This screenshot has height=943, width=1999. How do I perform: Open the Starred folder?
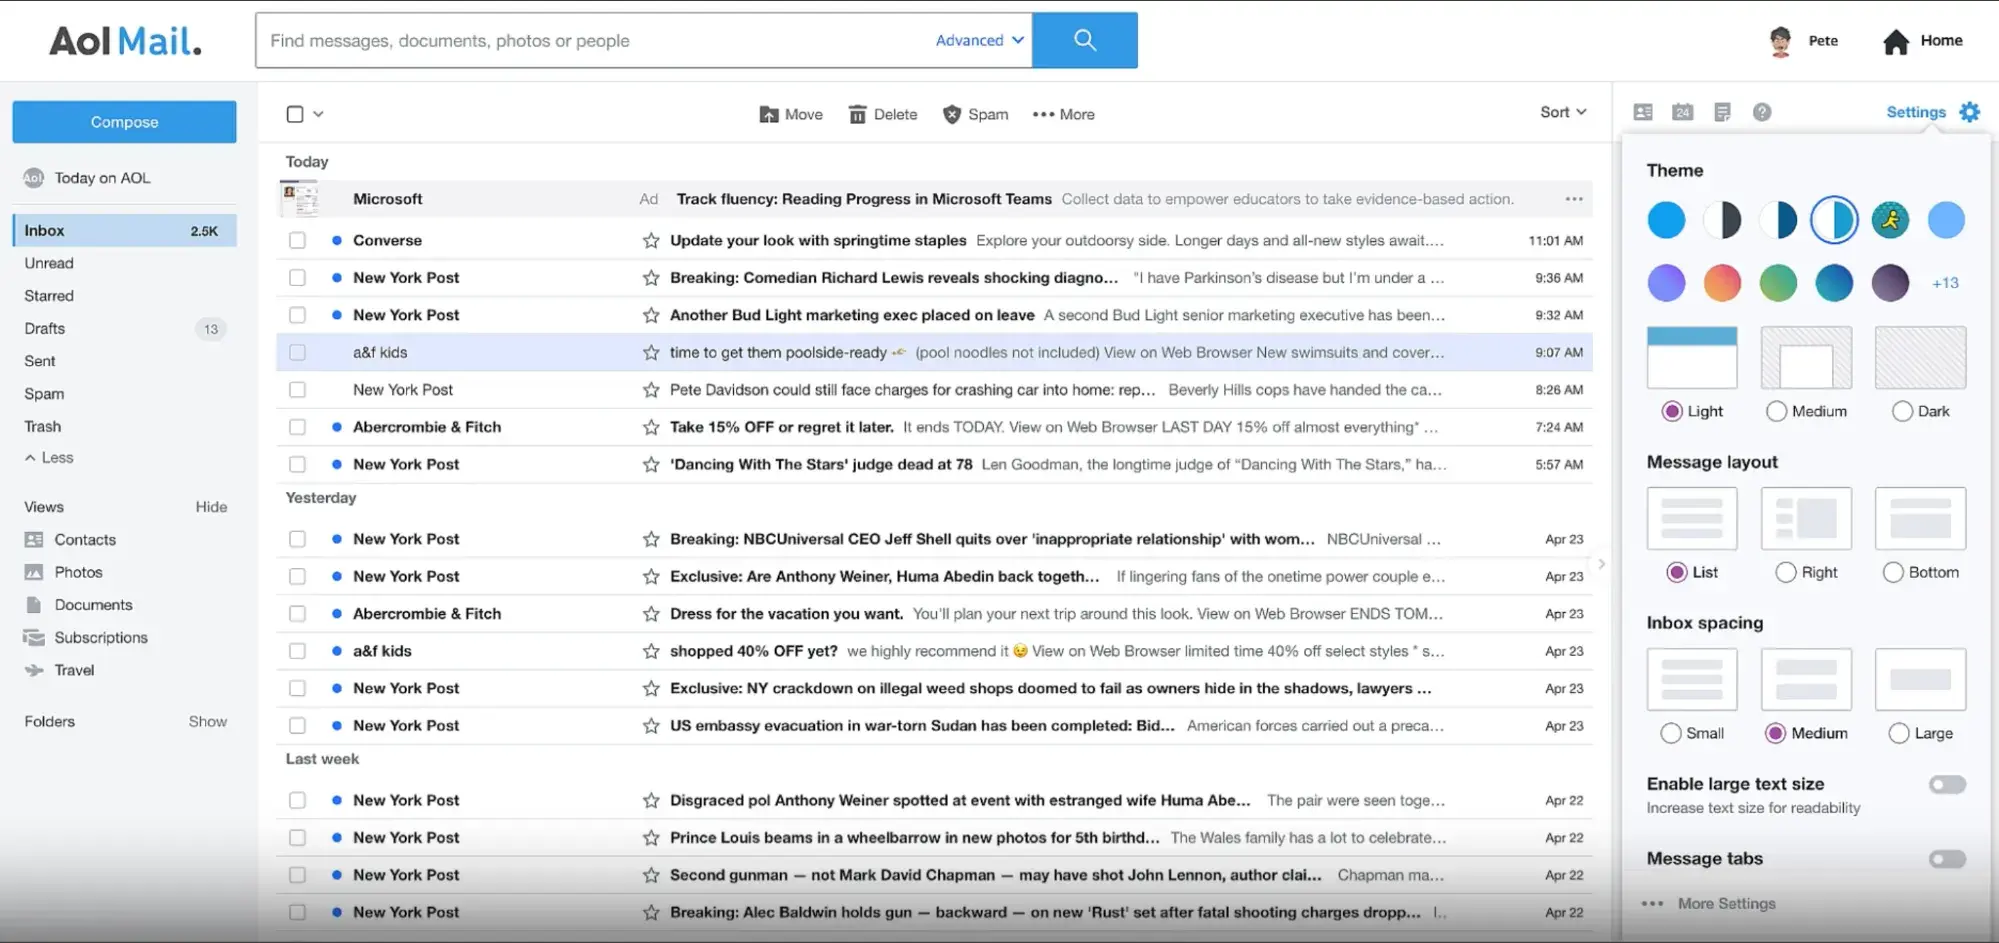49,296
